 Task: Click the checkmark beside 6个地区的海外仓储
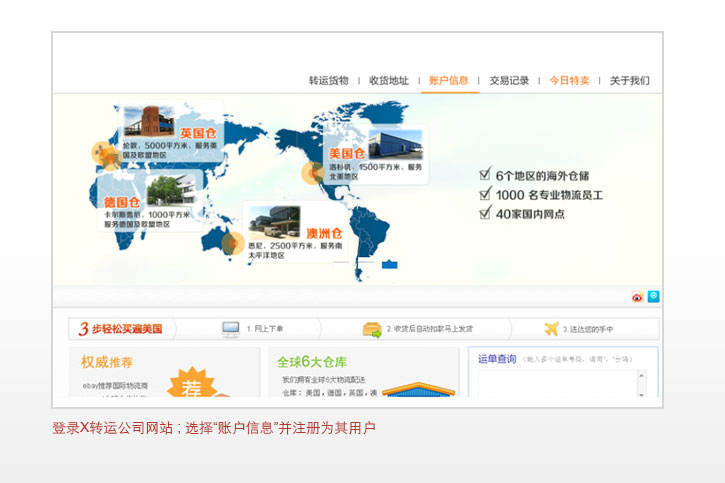pos(485,175)
